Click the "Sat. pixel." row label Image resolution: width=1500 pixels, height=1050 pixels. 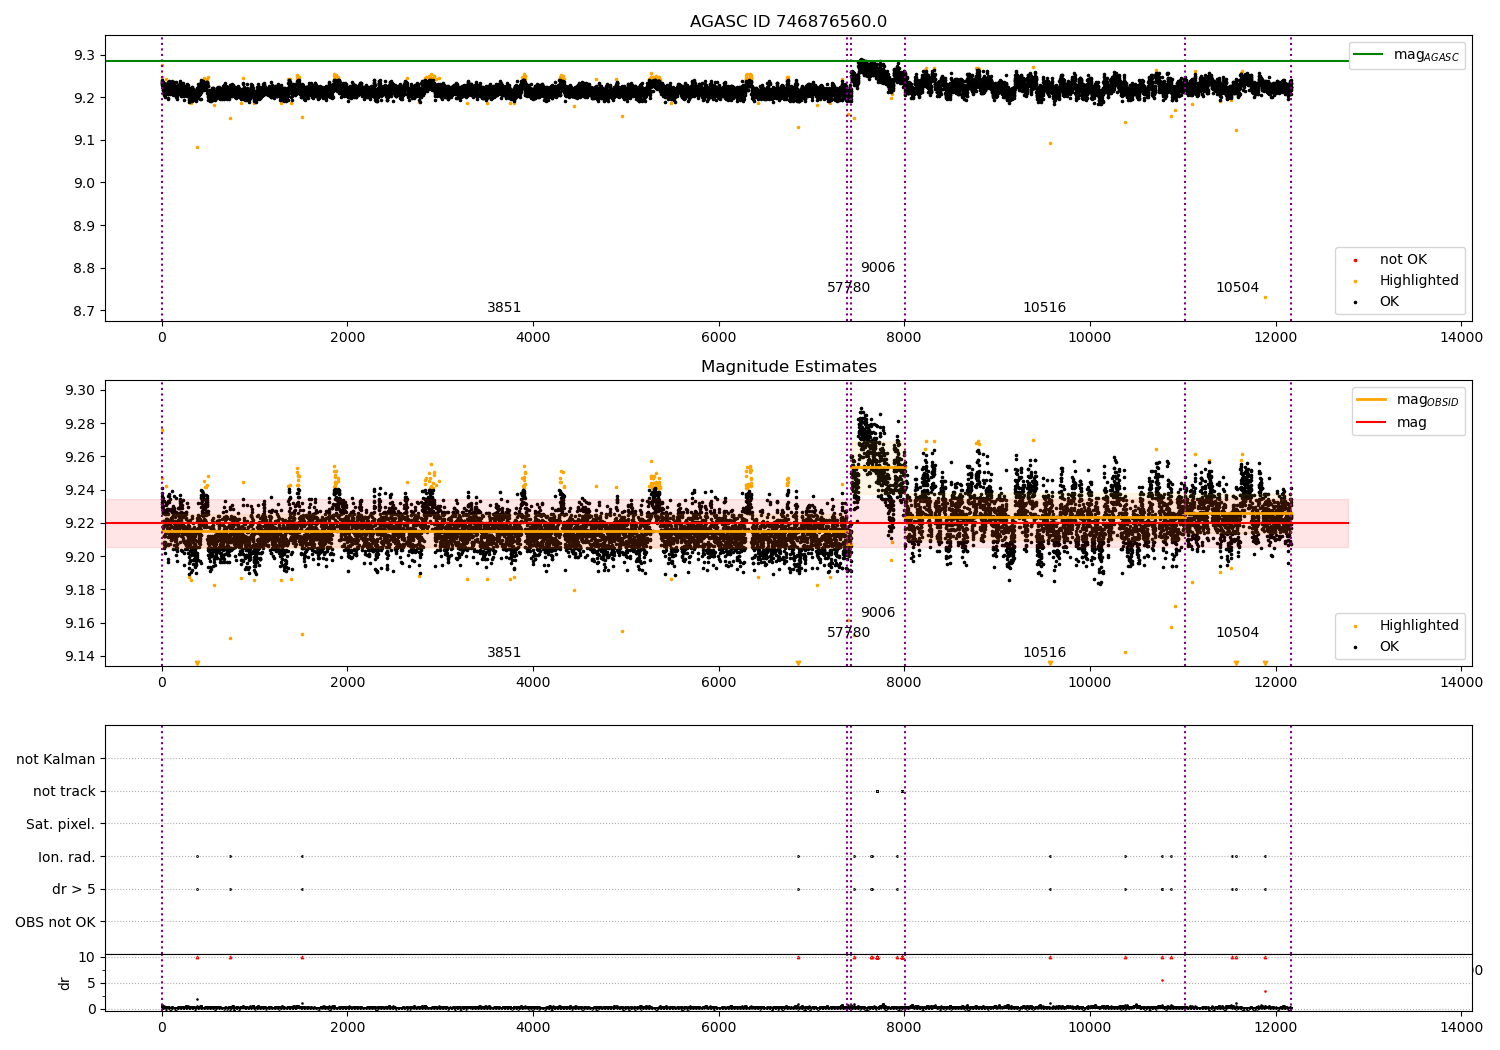[61, 824]
